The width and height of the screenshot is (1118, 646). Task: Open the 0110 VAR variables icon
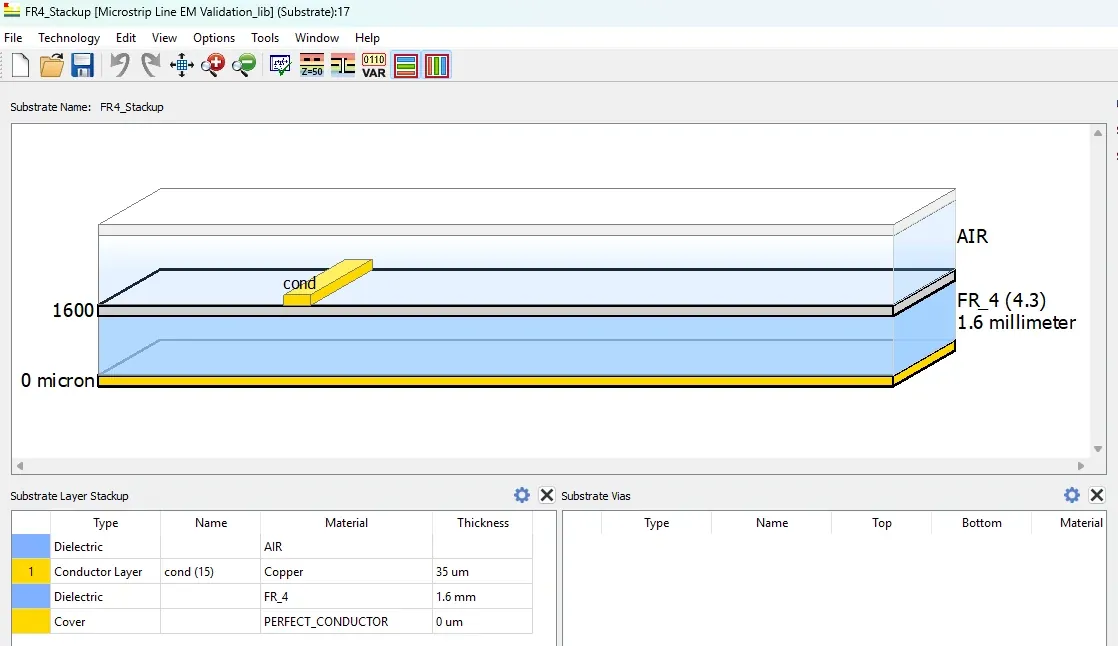tap(374, 66)
